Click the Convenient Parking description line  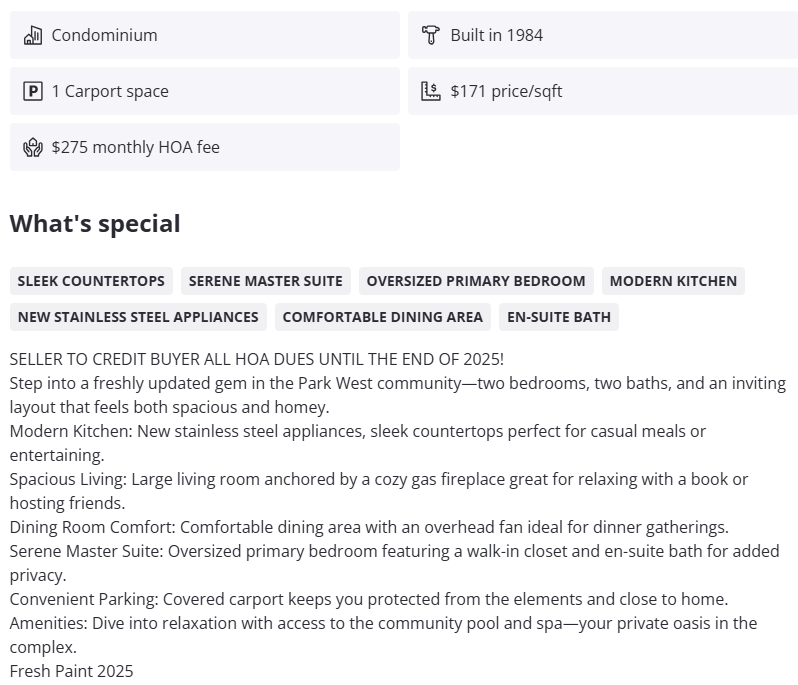[369, 599]
